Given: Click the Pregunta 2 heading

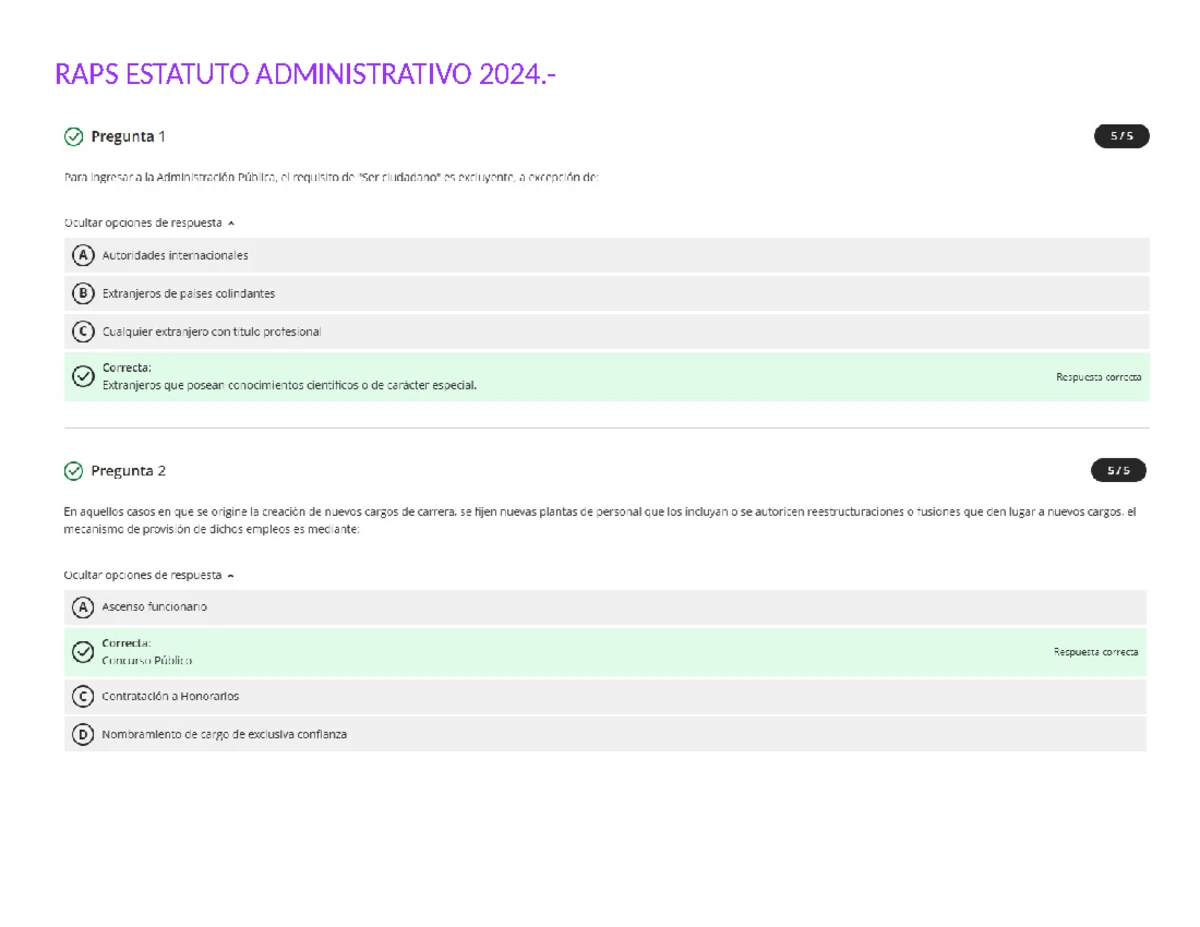Looking at the screenshot, I should pyautogui.click(x=128, y=470).
